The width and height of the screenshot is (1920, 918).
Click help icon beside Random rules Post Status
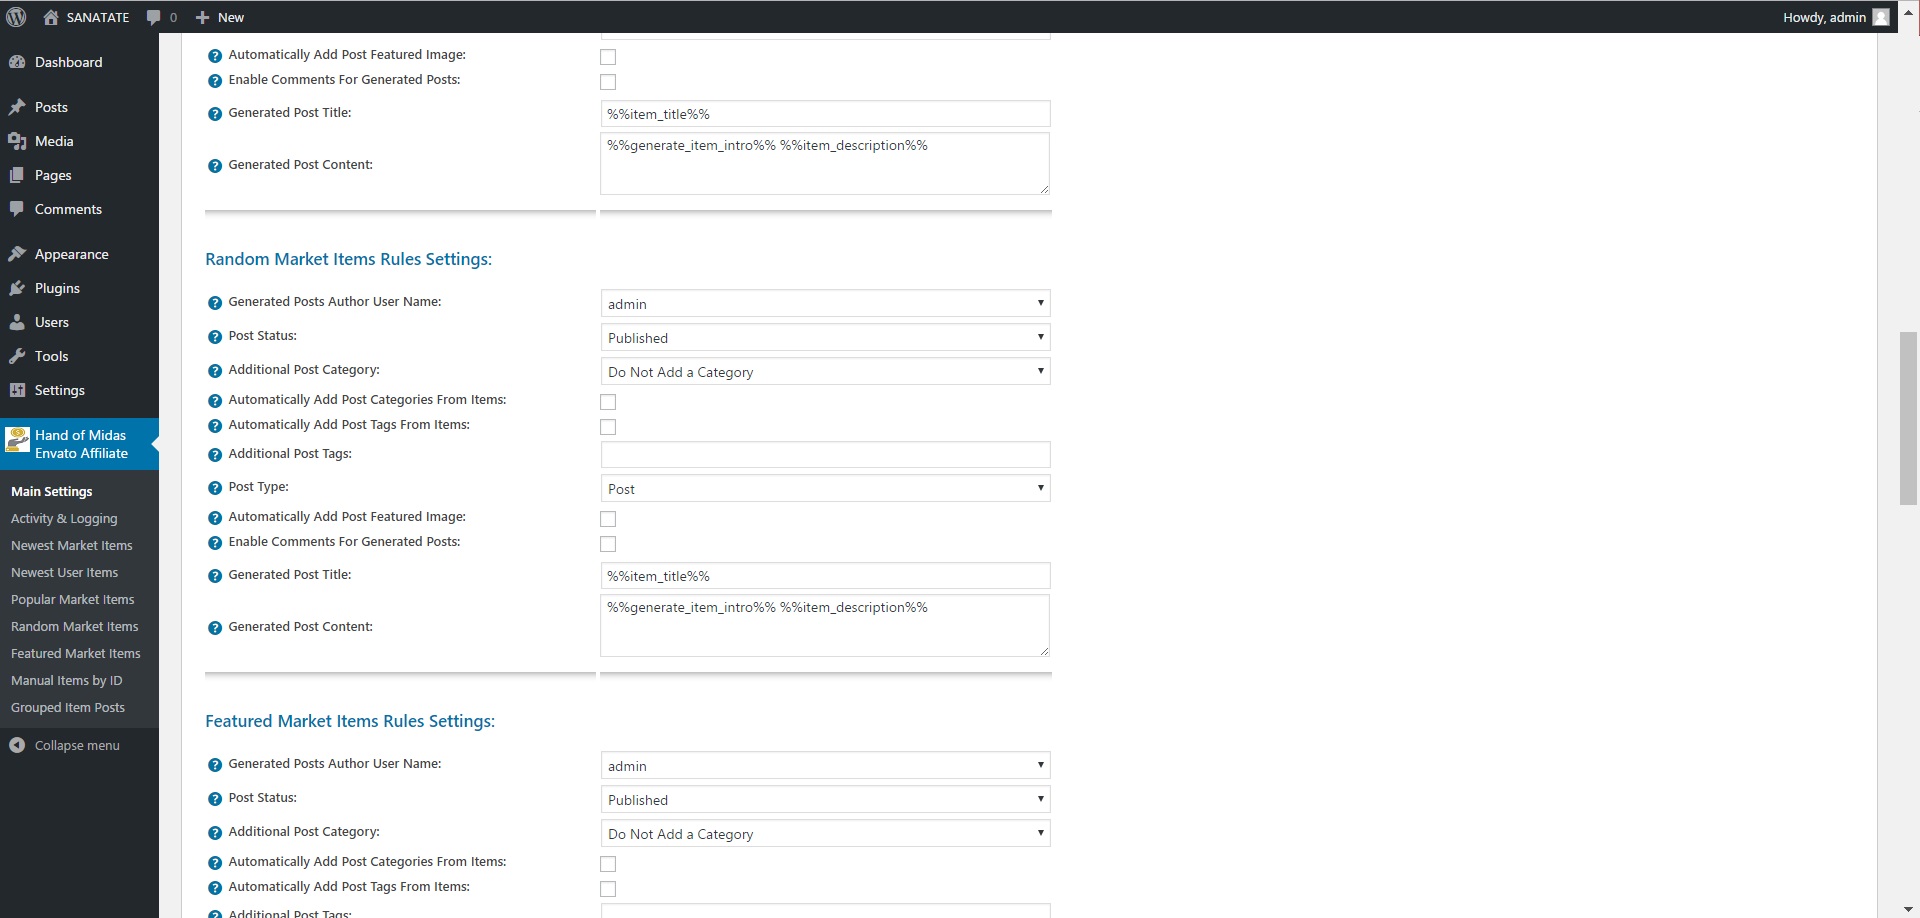(x=215, y=337)
